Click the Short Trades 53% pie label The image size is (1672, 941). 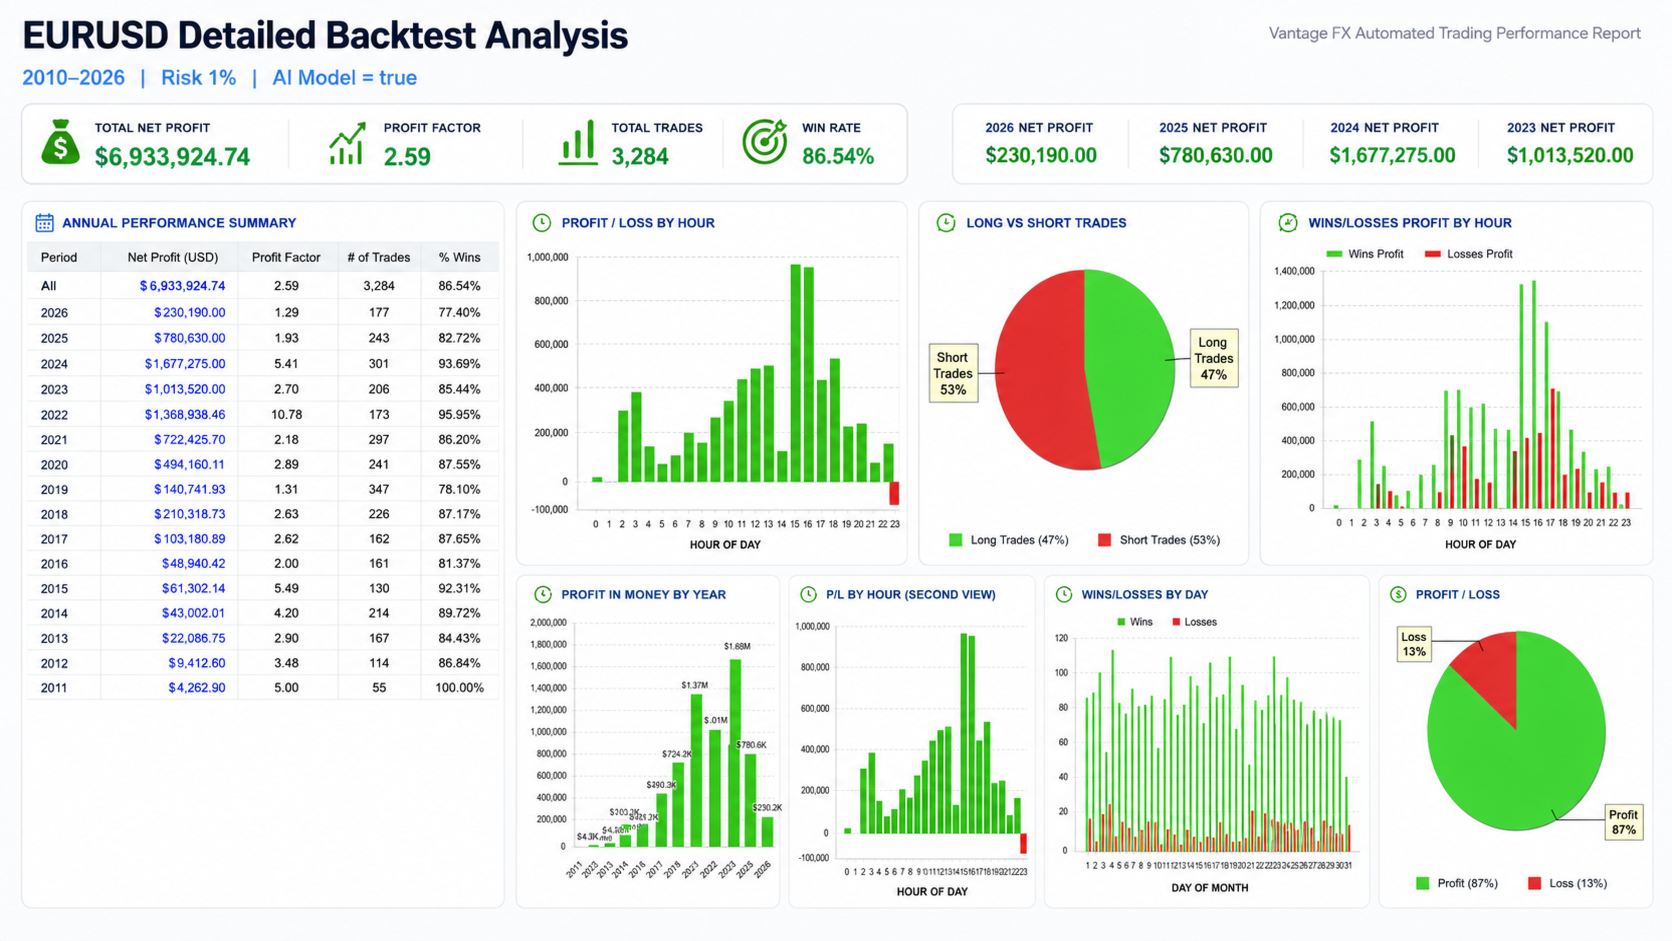(x=952, y=373)
